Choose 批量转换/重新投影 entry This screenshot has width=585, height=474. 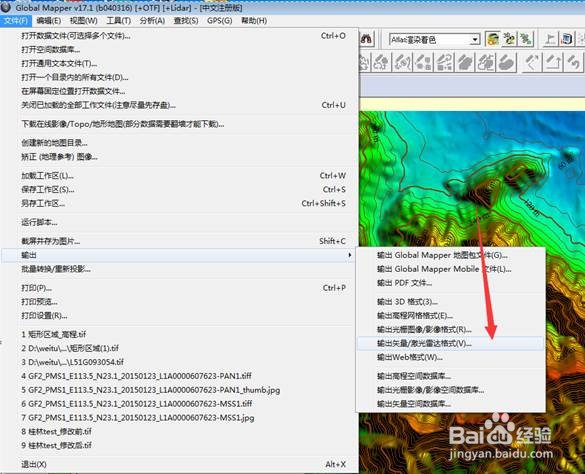pos(178,269)
